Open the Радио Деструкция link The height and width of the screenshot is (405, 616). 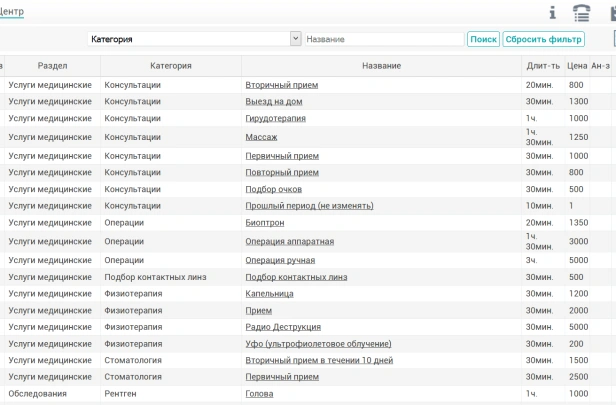(x=283, y=327)
